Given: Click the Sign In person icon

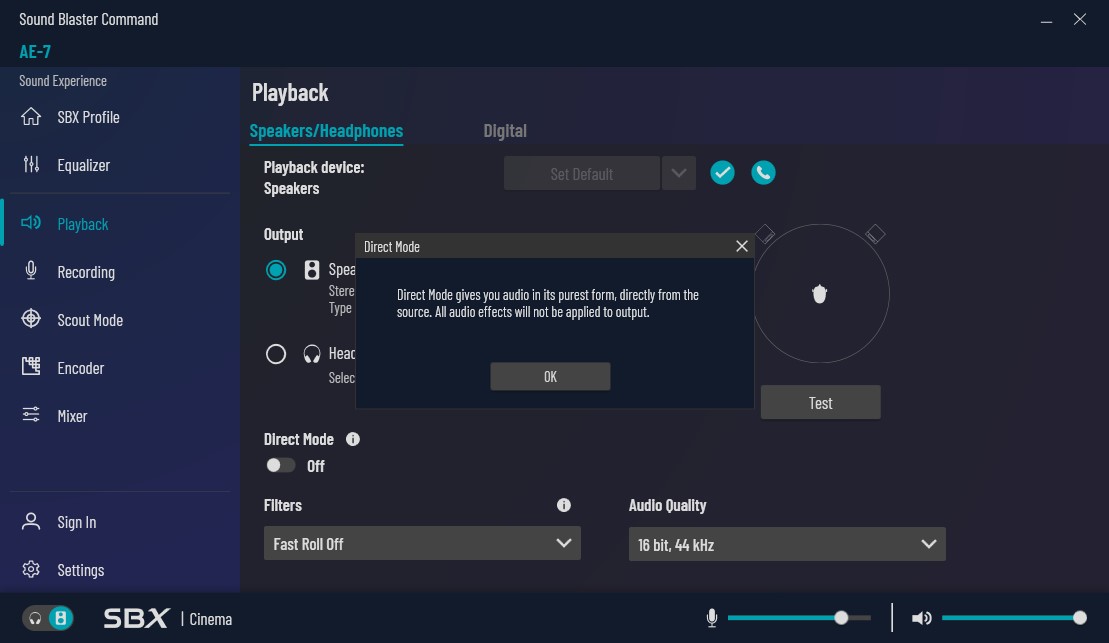Looking at the screenshot, I should [x=31, y=521].
